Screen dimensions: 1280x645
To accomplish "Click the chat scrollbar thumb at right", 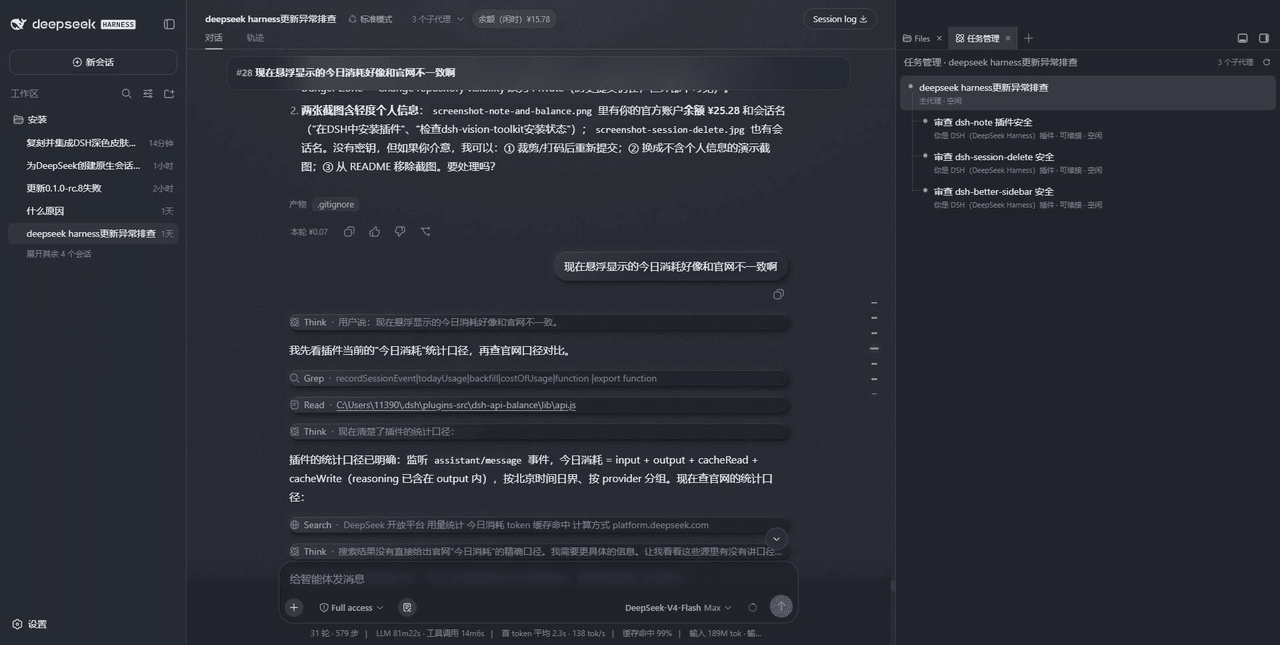I will [x=892, y=586].
